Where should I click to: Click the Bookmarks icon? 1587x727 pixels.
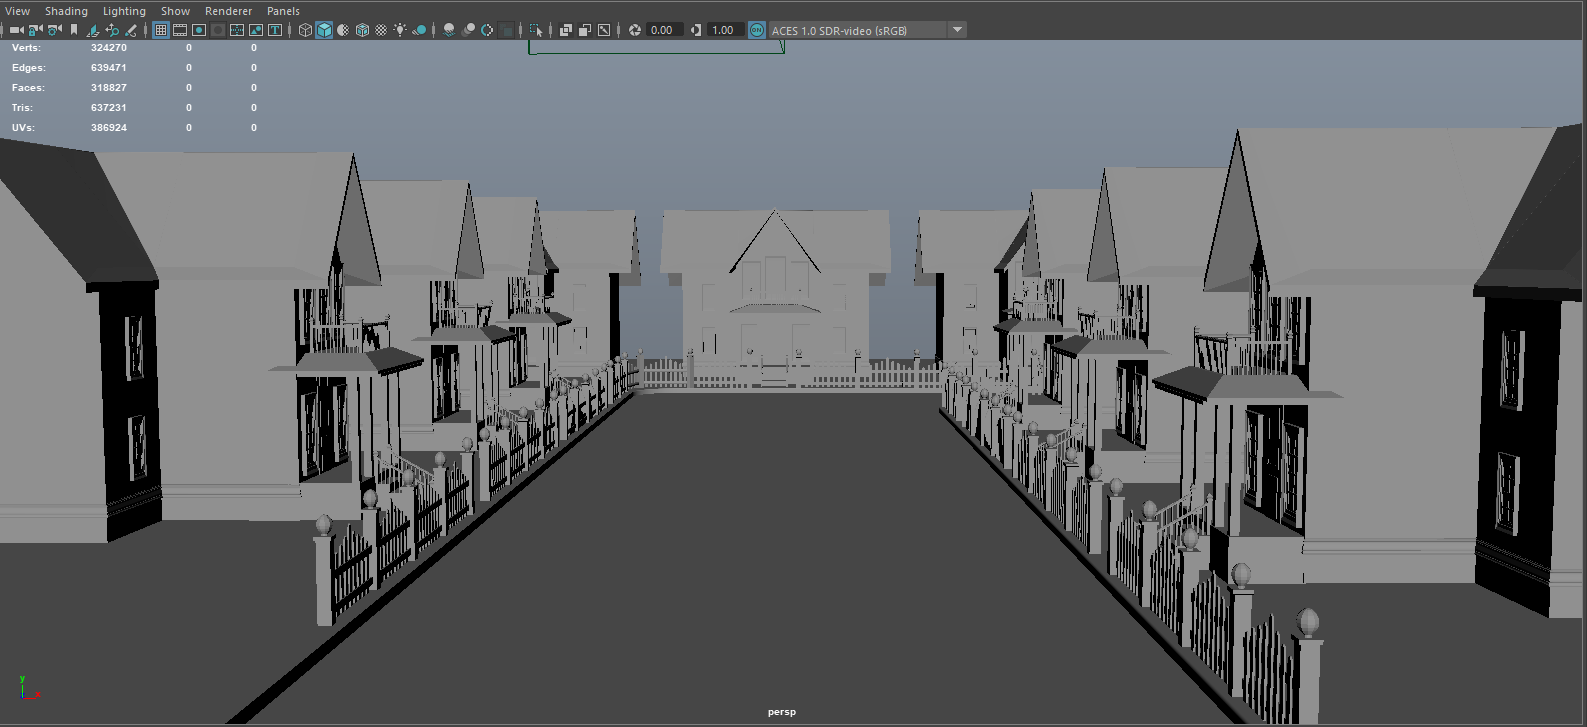coord(74,30)
